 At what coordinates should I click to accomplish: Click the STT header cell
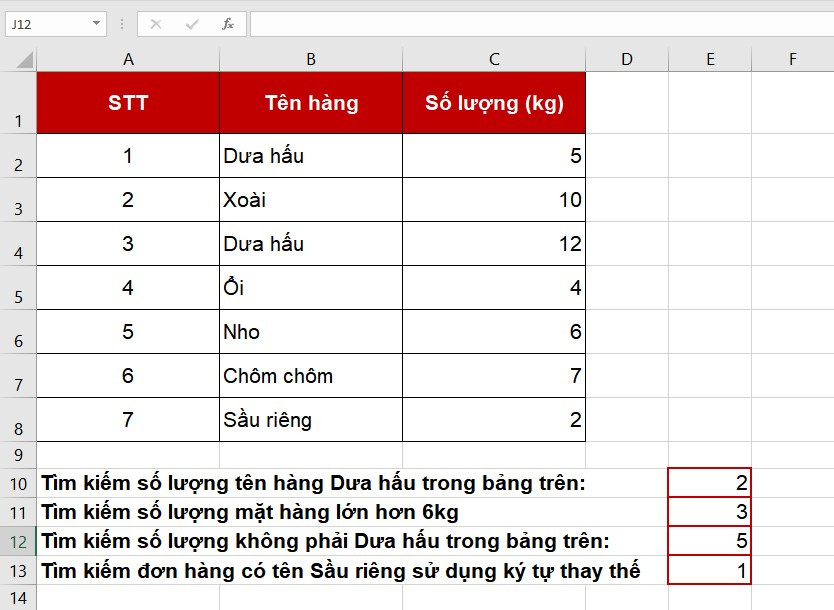[x=128, y=103]
